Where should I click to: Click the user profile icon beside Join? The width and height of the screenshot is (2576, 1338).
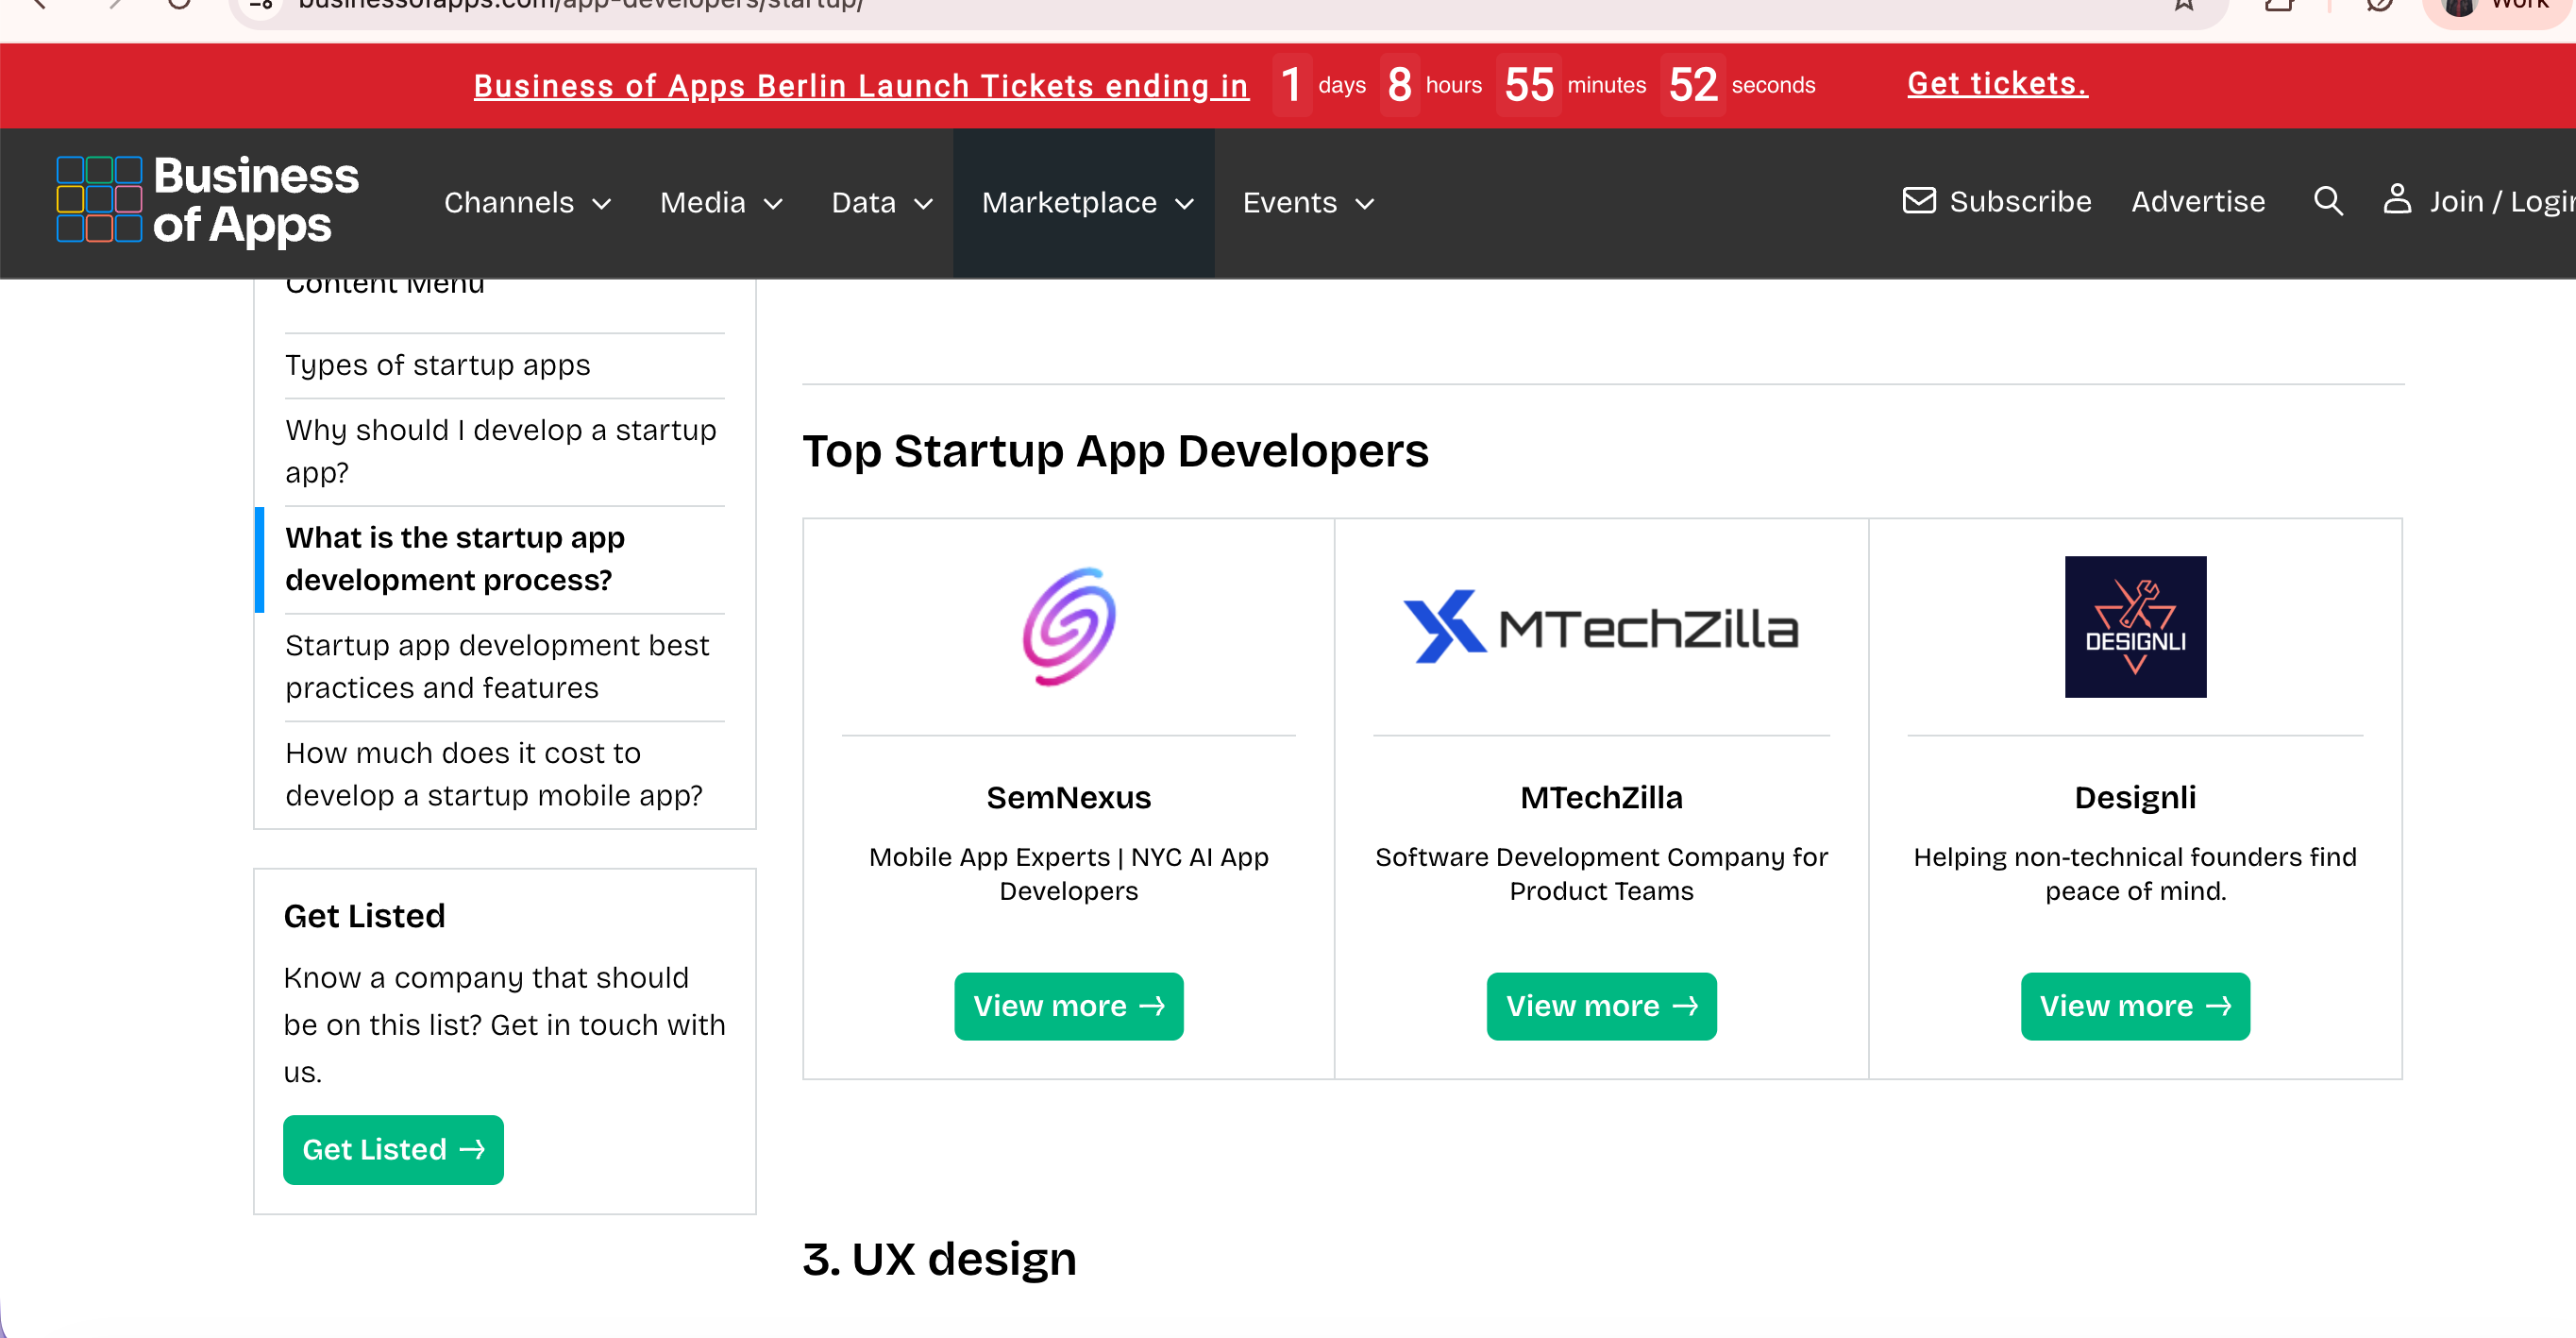[x=2397, y=199]
